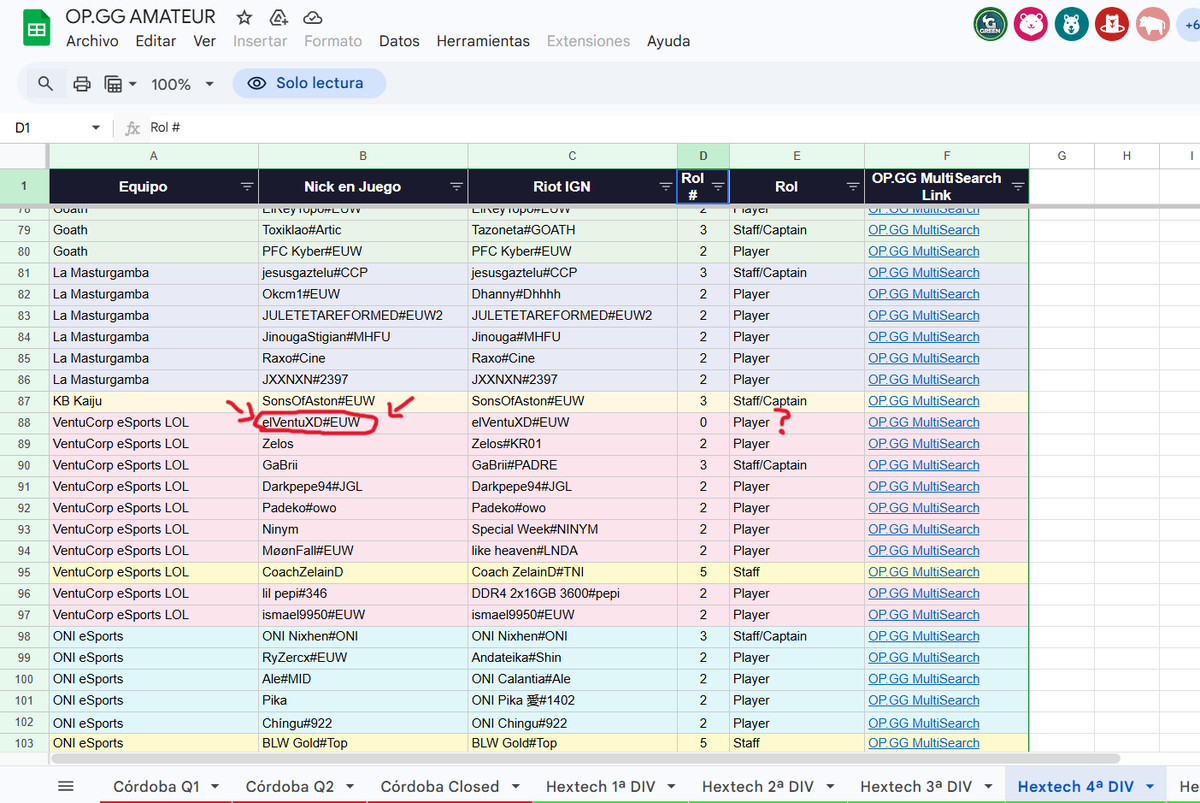The width and height of the screenshot is (1200, 803).
Task: Click the print icon
Action: point(82,84)
